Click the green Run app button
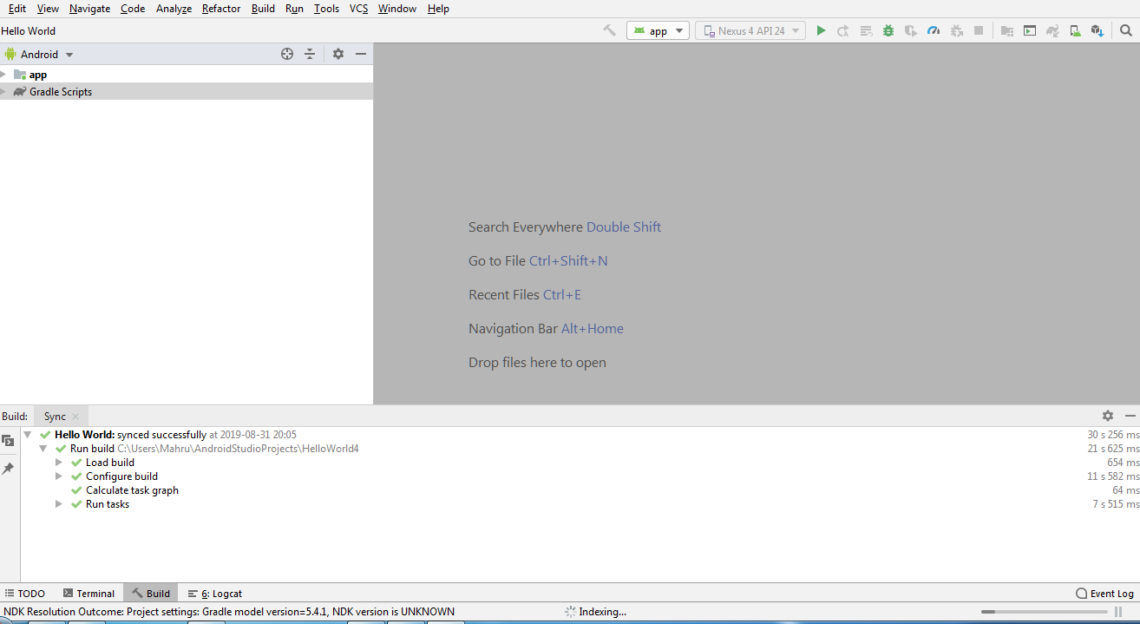 coord(821,31)
